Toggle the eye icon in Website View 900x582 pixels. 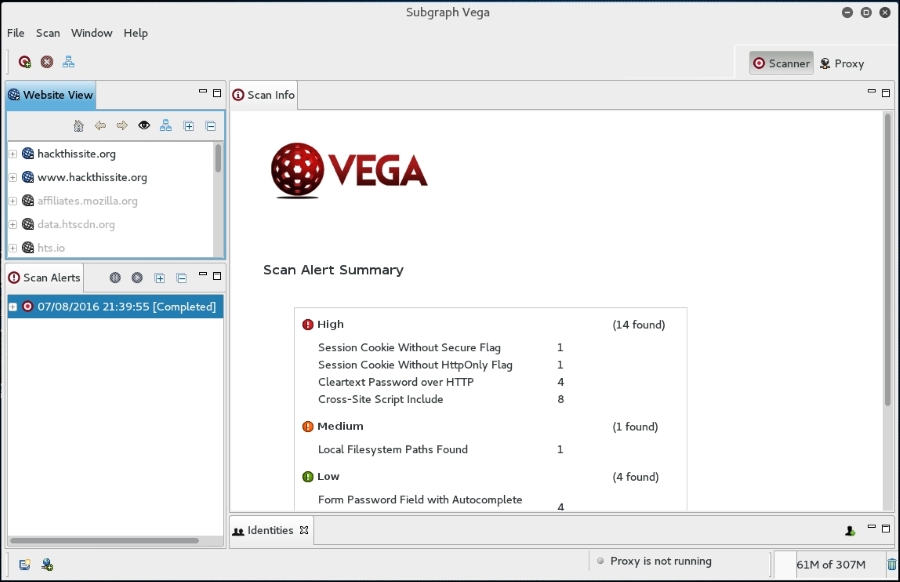143,126
